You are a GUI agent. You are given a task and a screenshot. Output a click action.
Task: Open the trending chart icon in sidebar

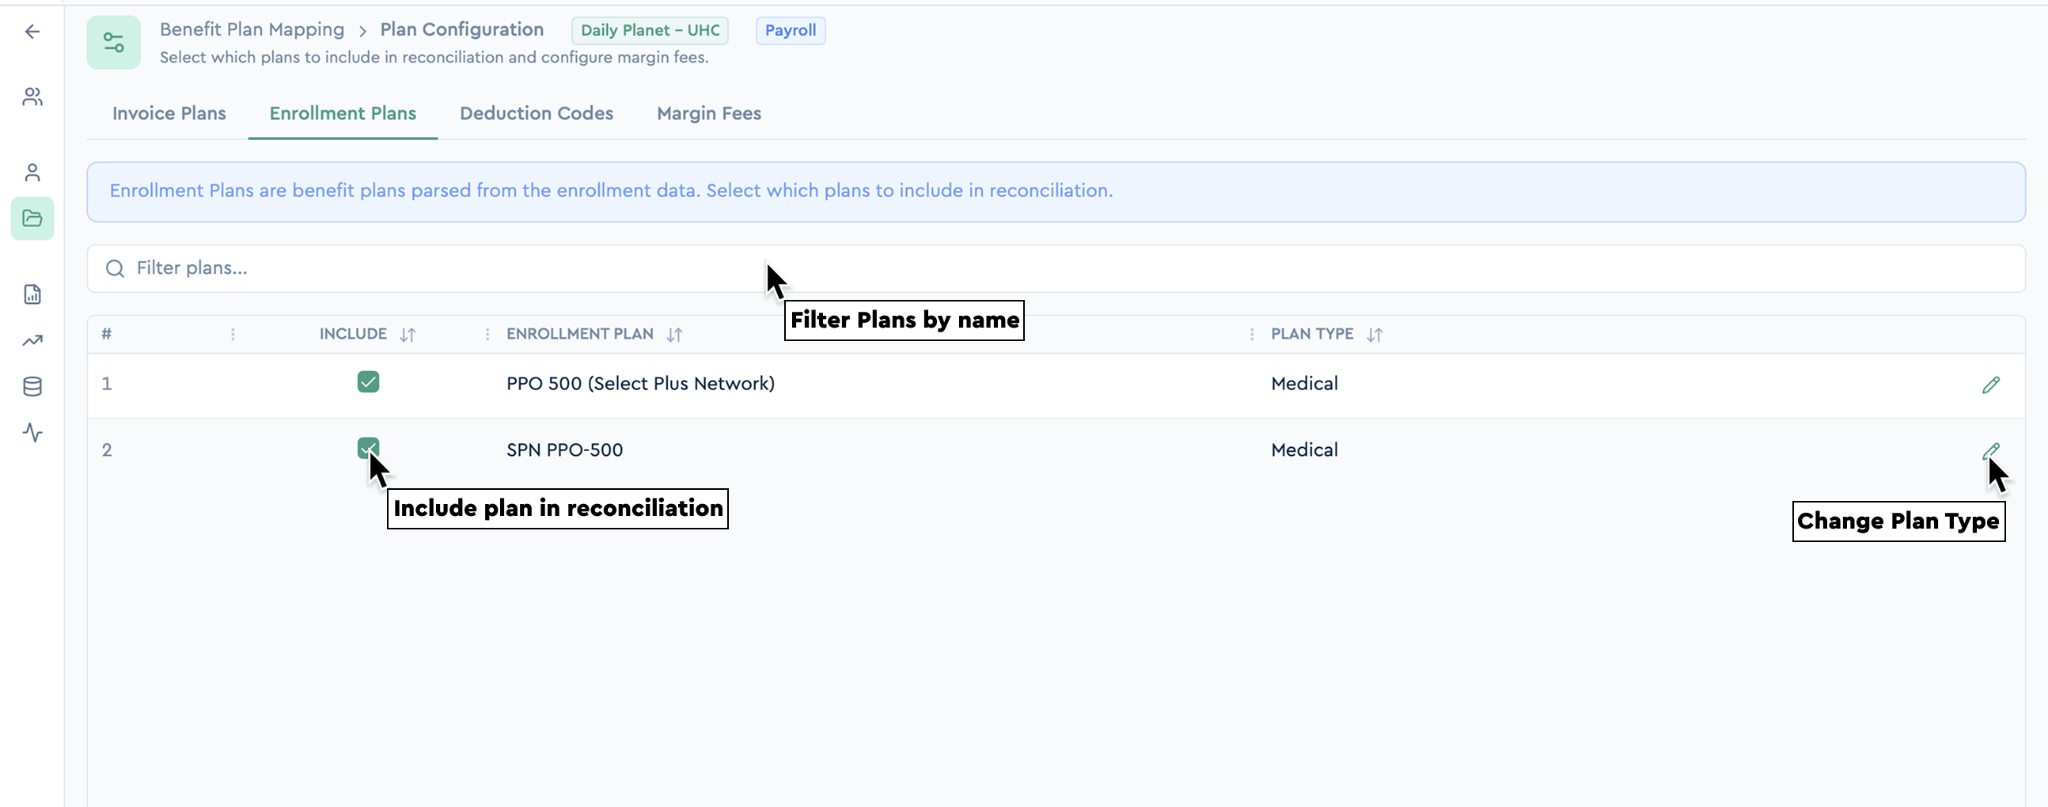pos(32,341)
